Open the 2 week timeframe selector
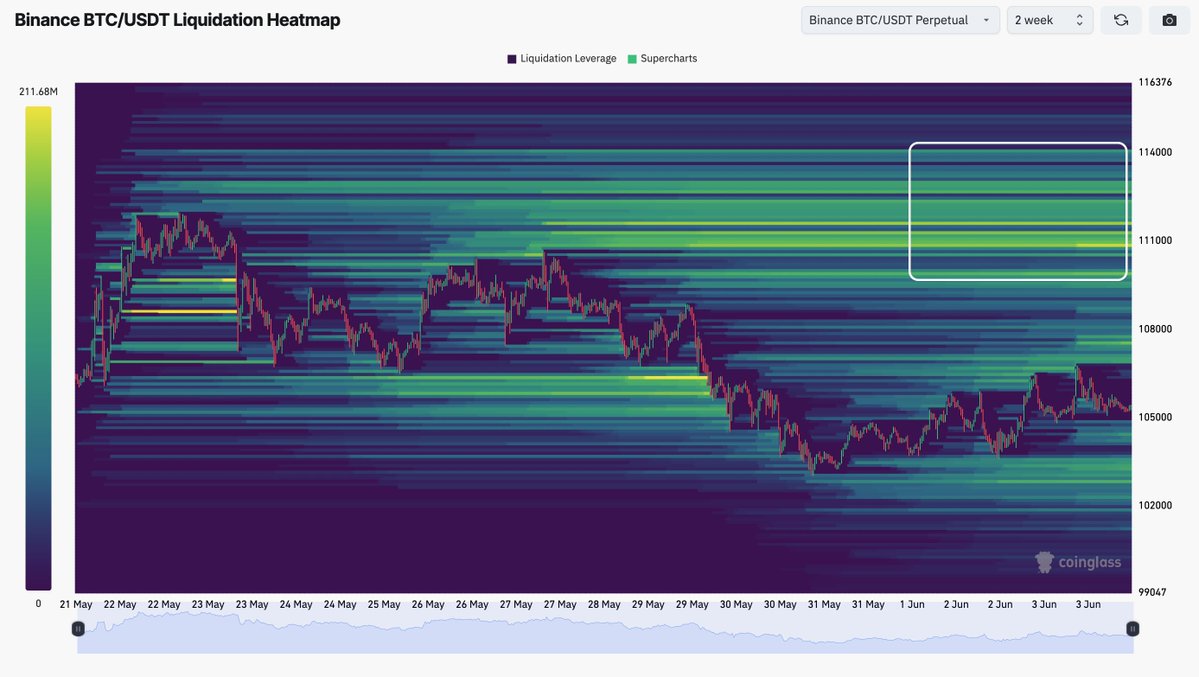The height and width of the screenshot is (677, 1199). tap(1049, 21)
